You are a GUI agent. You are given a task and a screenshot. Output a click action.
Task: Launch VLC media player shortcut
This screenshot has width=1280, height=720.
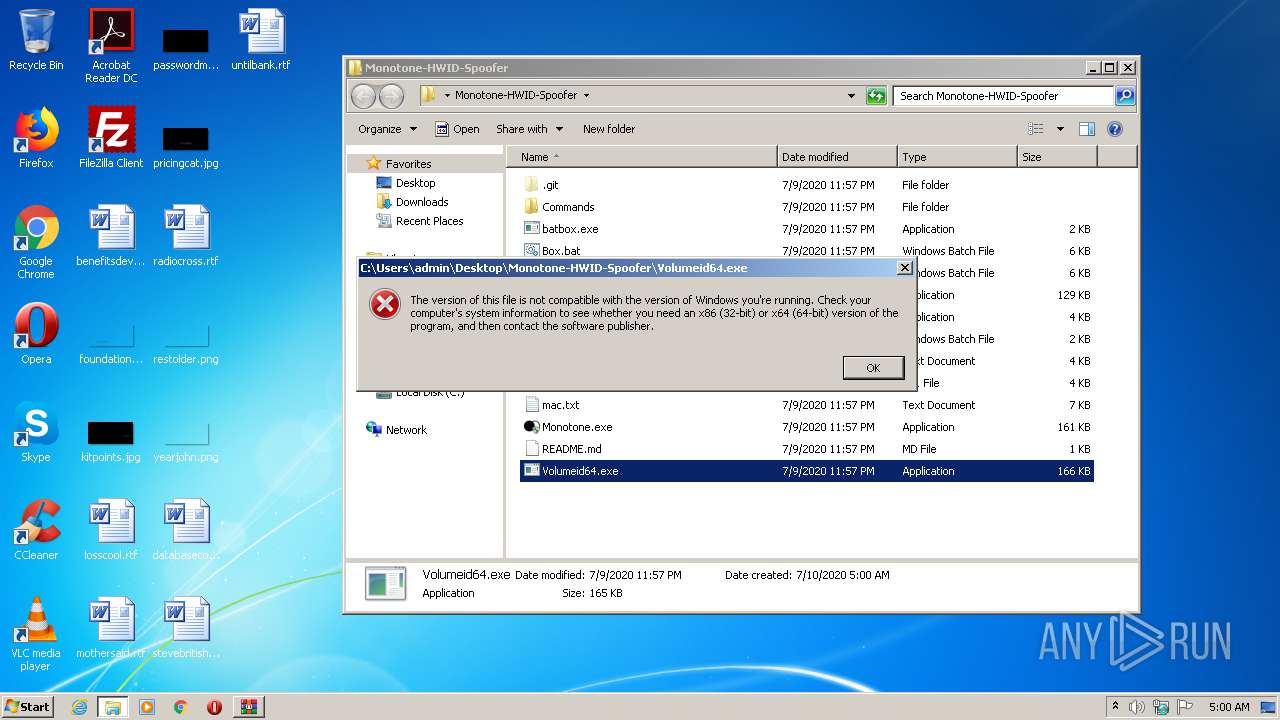[36, 634]
